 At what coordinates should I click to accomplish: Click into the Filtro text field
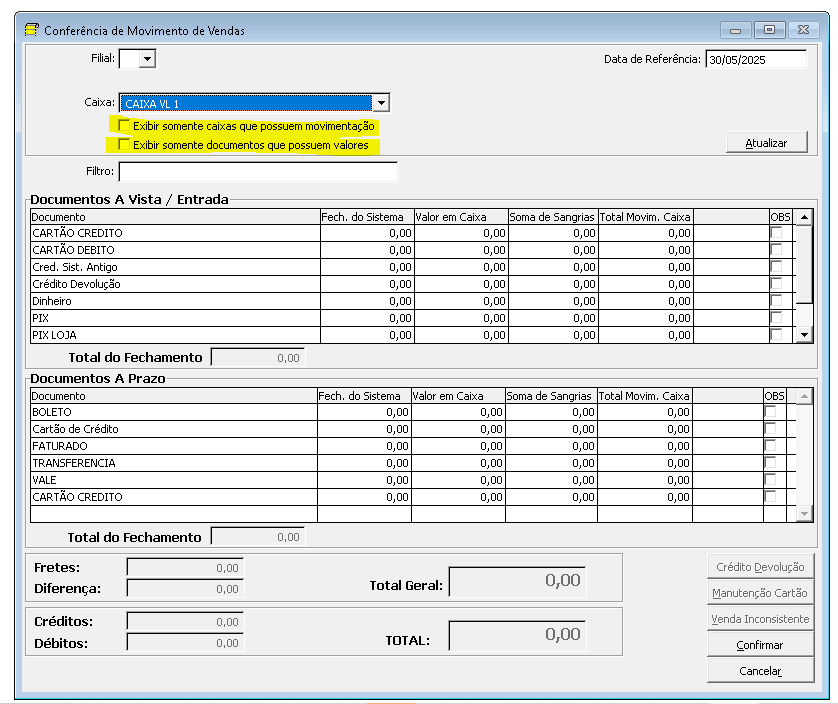[258, 172]
